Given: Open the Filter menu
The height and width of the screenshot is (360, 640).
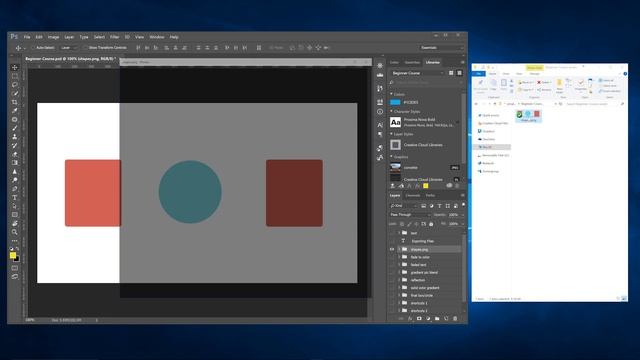Looking at the screenshot, I should click(x=114, y=37).
